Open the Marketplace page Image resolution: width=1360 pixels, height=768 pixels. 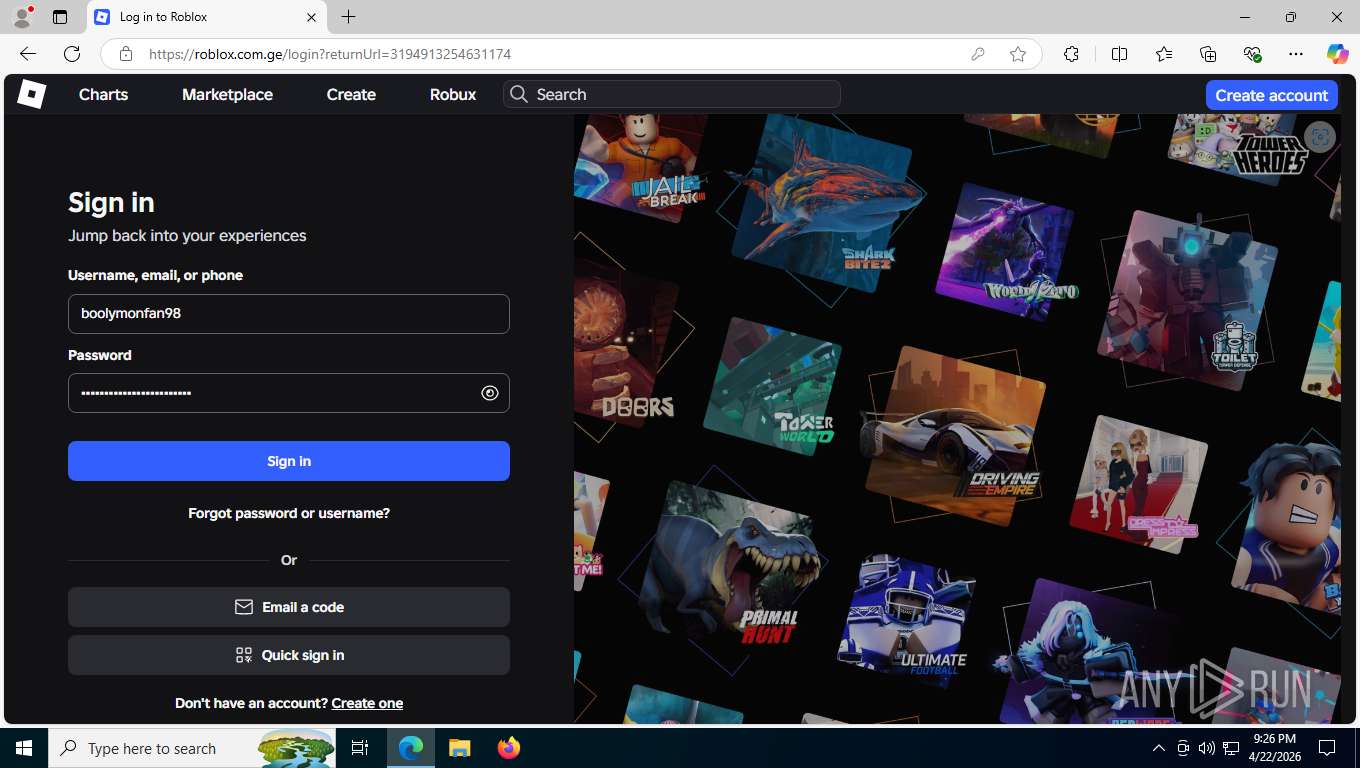227,94
